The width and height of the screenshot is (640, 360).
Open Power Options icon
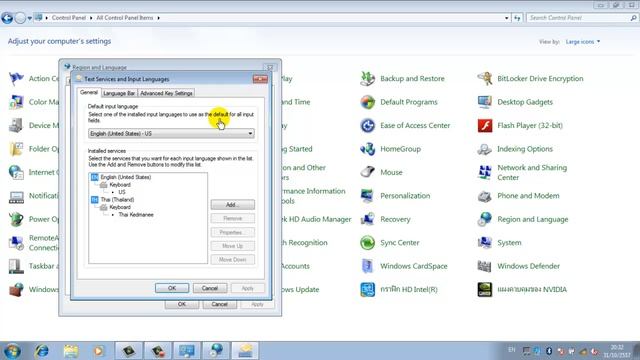16,219
